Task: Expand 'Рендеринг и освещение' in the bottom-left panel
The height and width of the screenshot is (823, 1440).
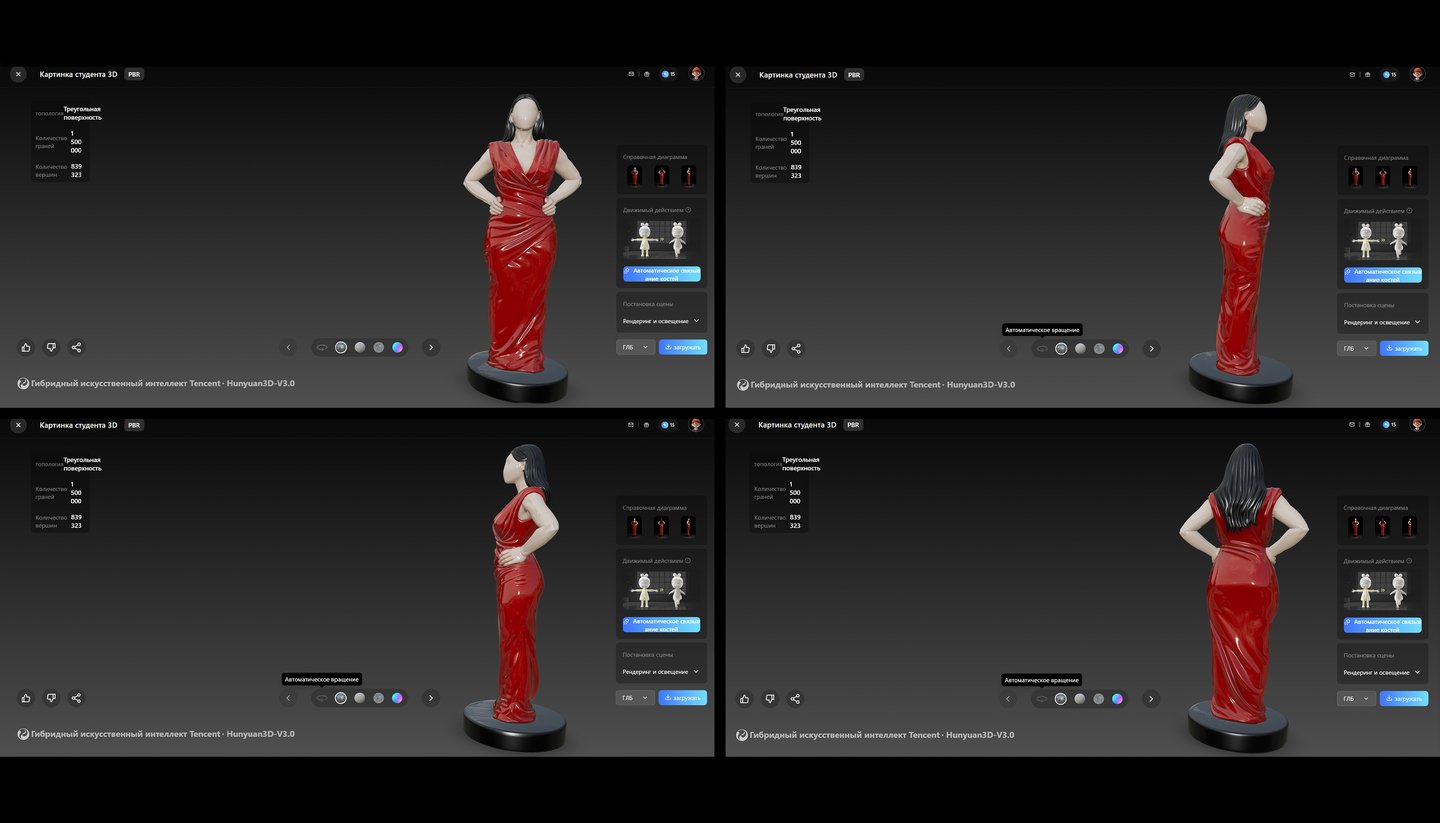Action: [x=661, y=672]
